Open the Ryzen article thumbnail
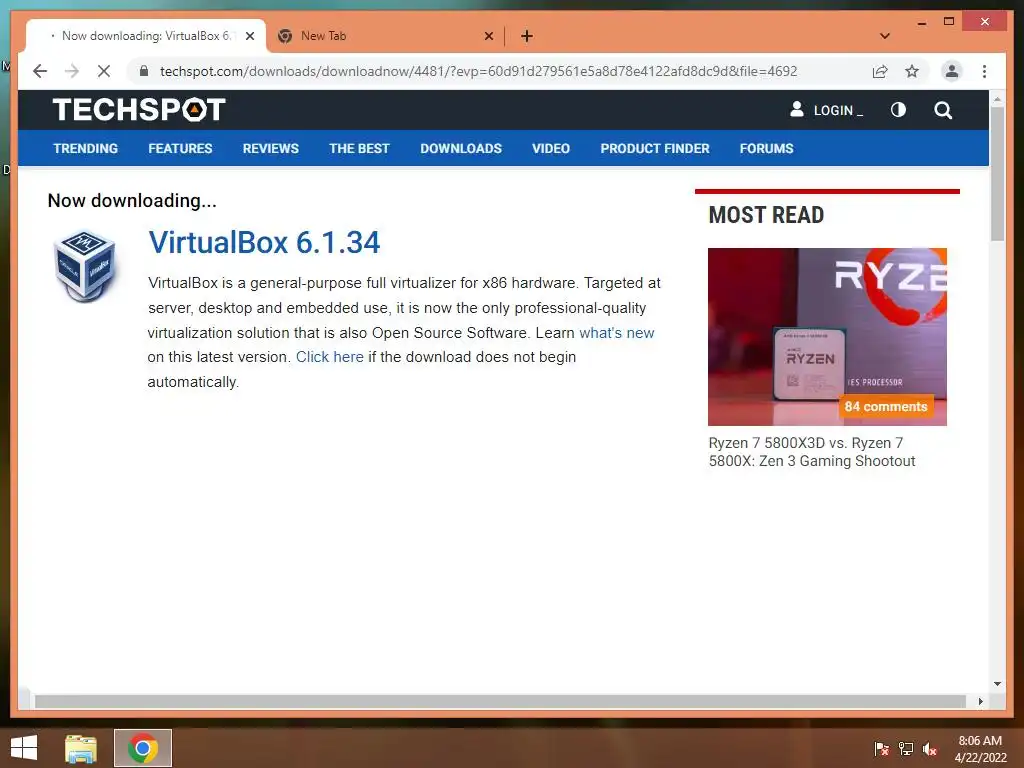The height and width of the screenshot is (768, 1024). [x=827, y=336]
